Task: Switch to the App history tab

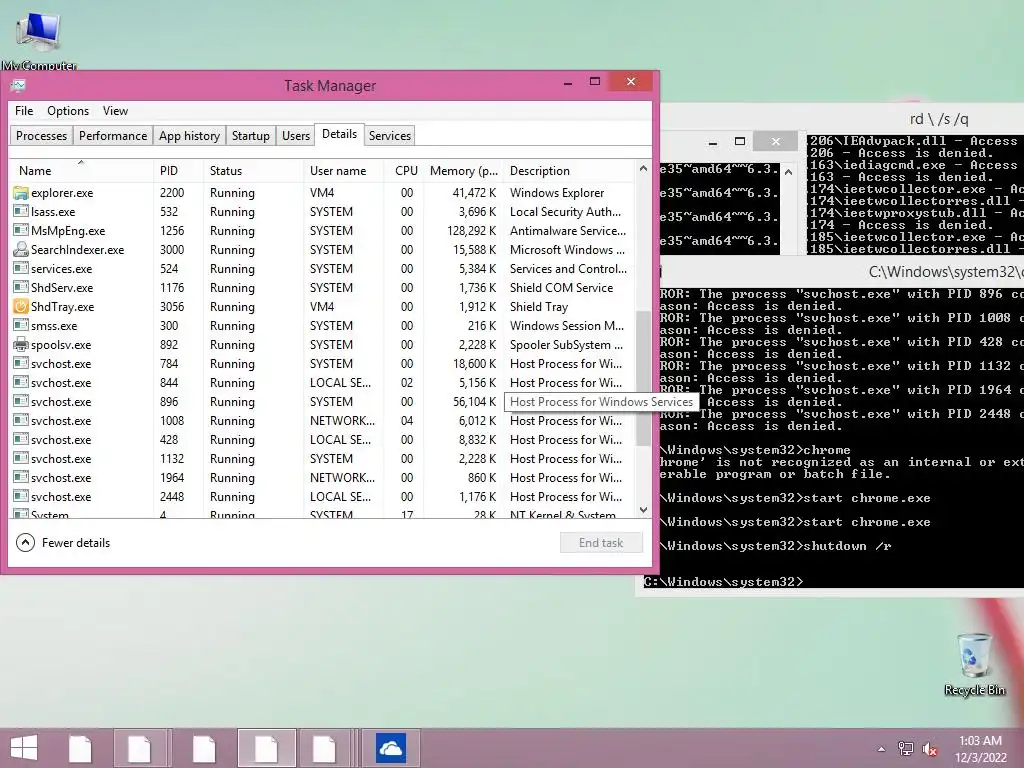Action: pyautogui.click(x=189, y=136)
